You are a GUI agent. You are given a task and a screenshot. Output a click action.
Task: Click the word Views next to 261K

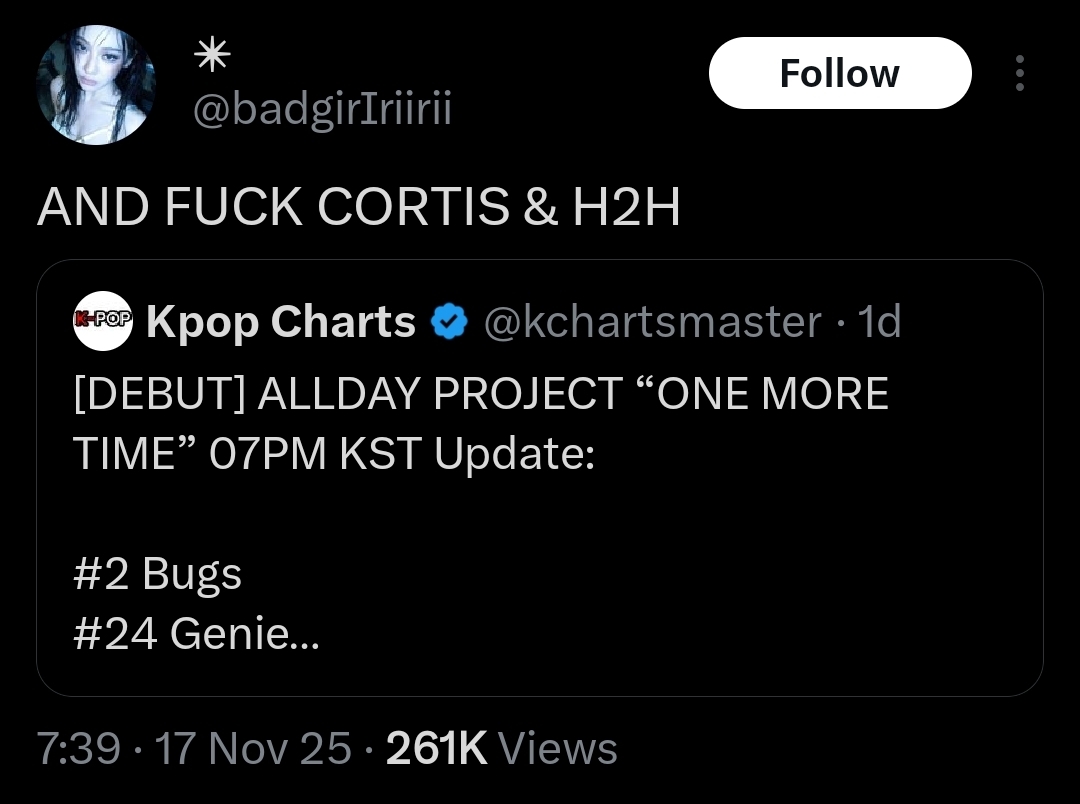(557, 748)
